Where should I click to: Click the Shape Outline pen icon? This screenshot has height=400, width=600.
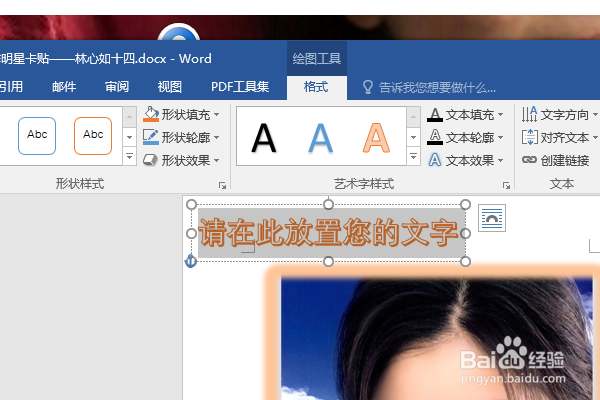pos(151,137)
